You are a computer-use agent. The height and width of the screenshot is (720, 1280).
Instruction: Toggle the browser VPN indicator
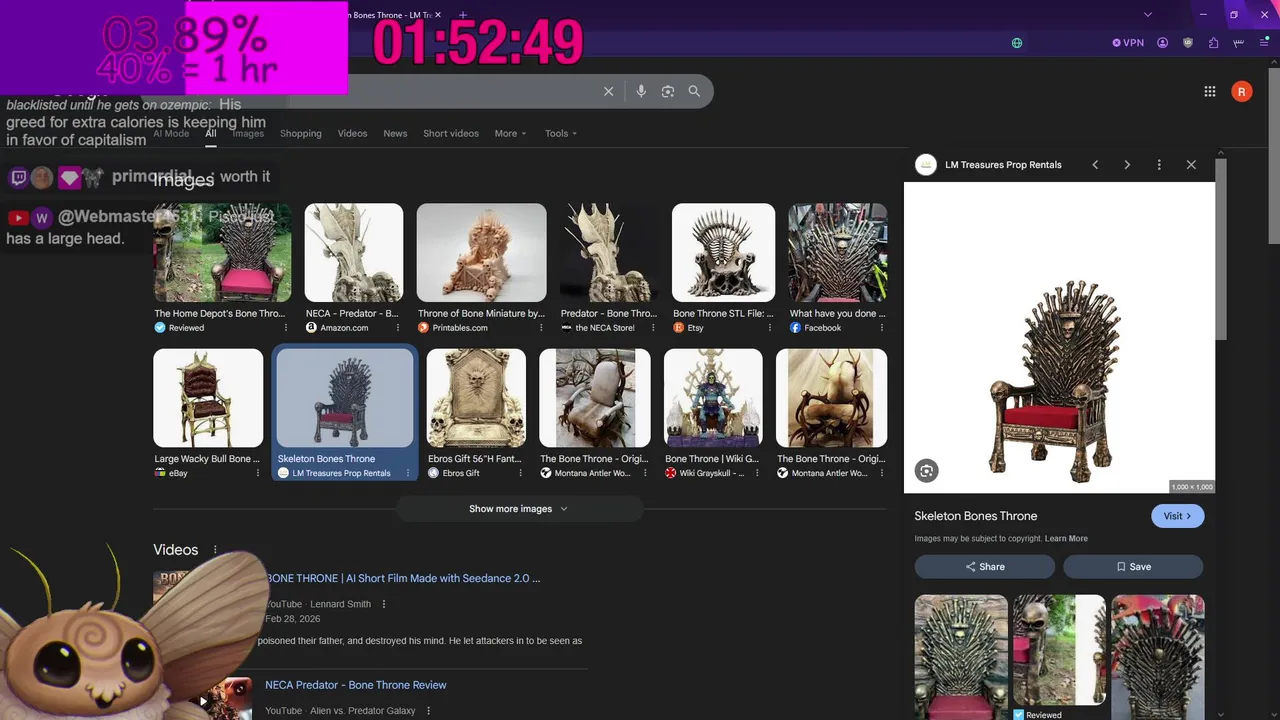(1128, 43)
